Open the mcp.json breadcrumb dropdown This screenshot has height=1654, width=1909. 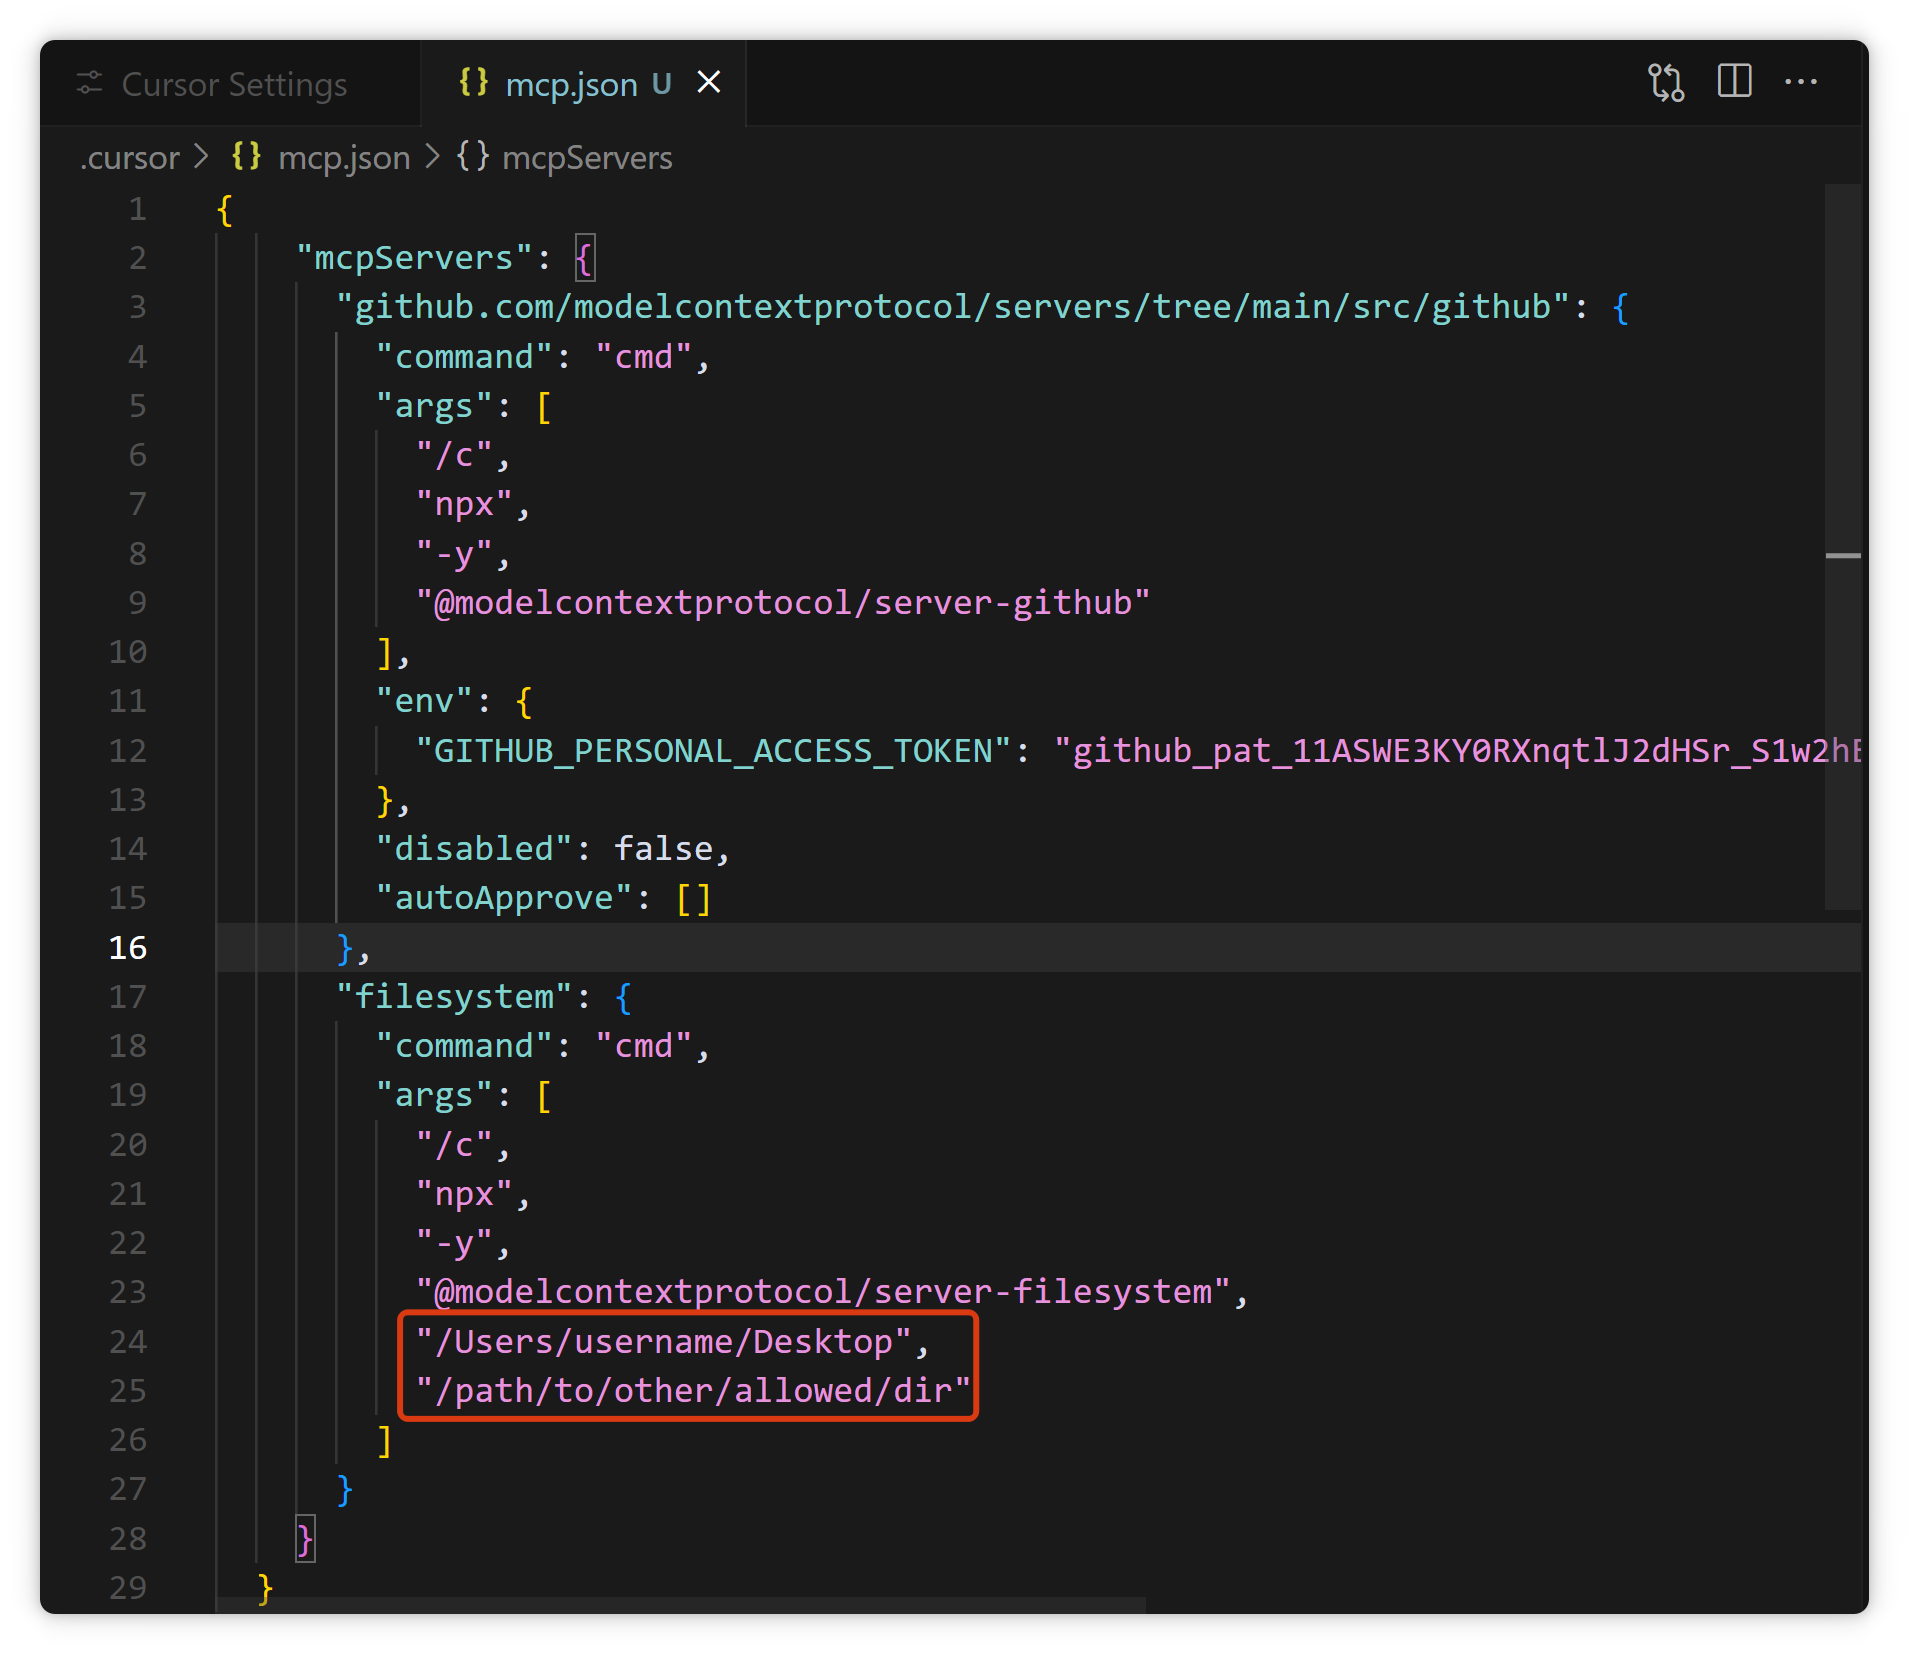pyautogui.click(x=343, y=158)
